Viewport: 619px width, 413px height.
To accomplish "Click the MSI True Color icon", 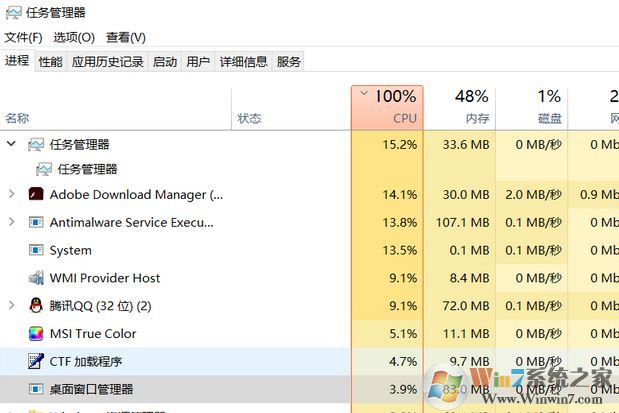I will coord(36,334).
